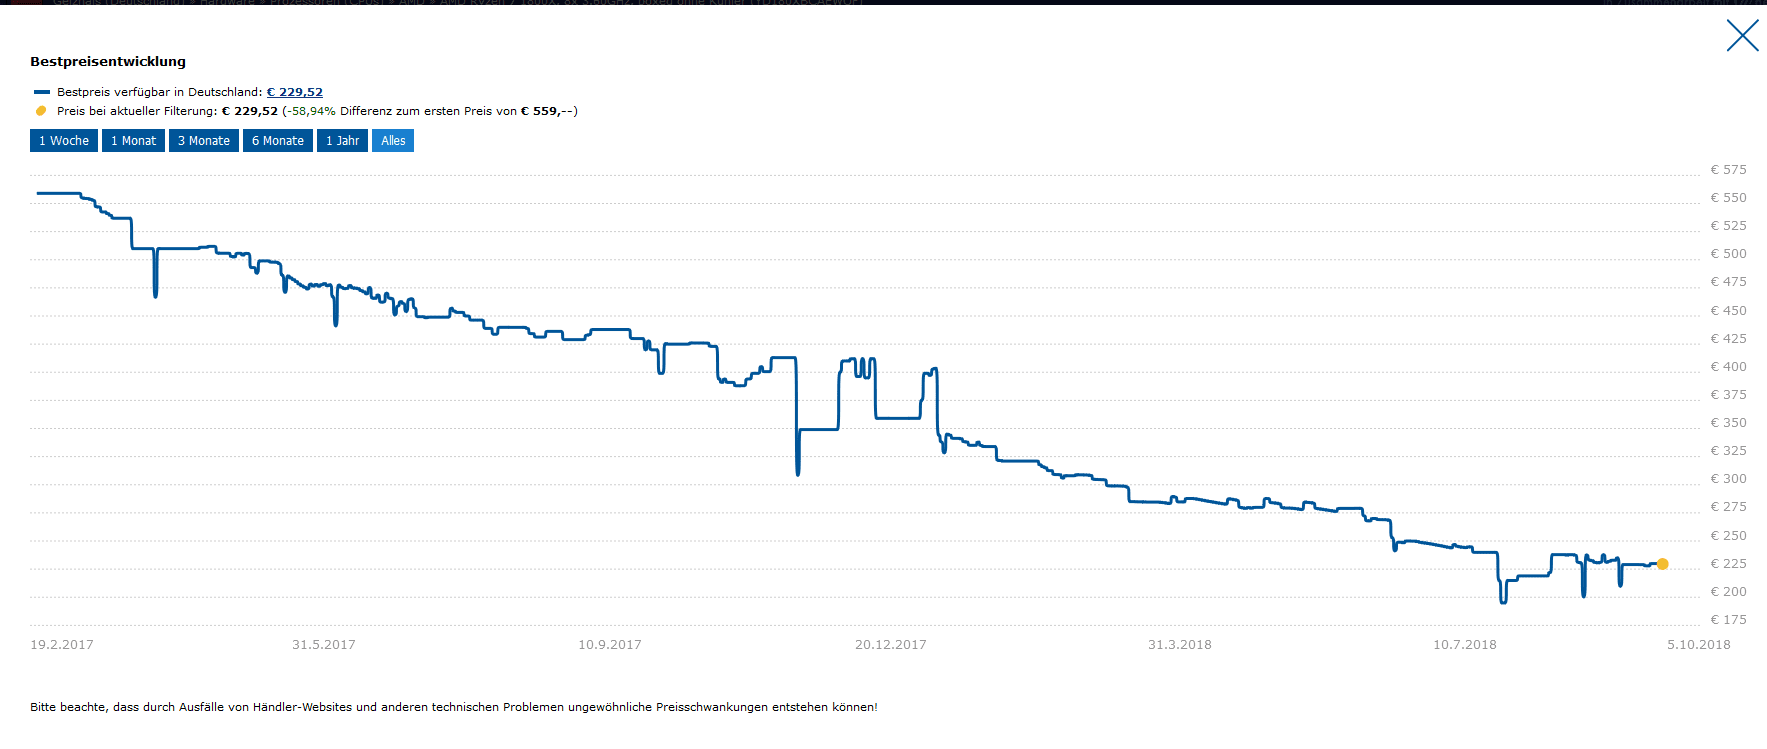Click the 19.2.2017 date label

(62, 645)
